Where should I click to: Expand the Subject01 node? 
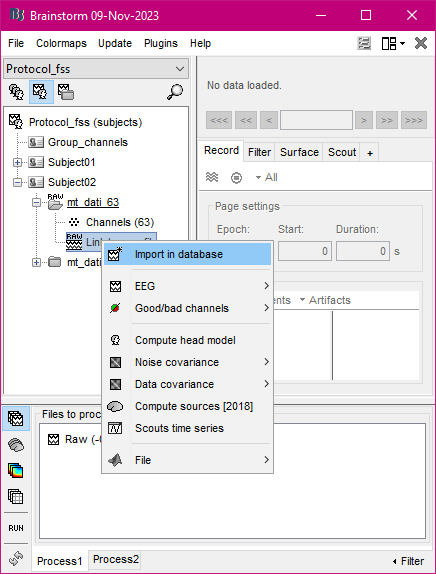click(17, 162)
